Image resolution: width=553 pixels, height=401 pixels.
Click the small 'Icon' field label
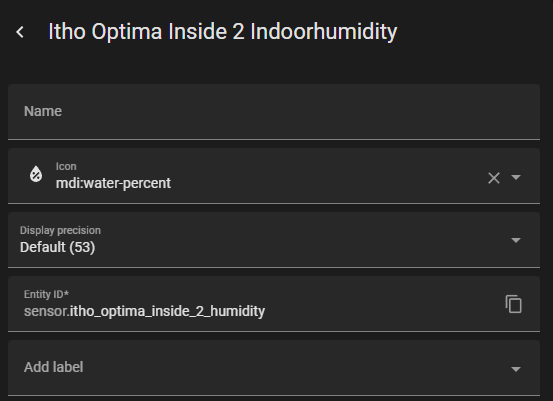pos(66,166)
